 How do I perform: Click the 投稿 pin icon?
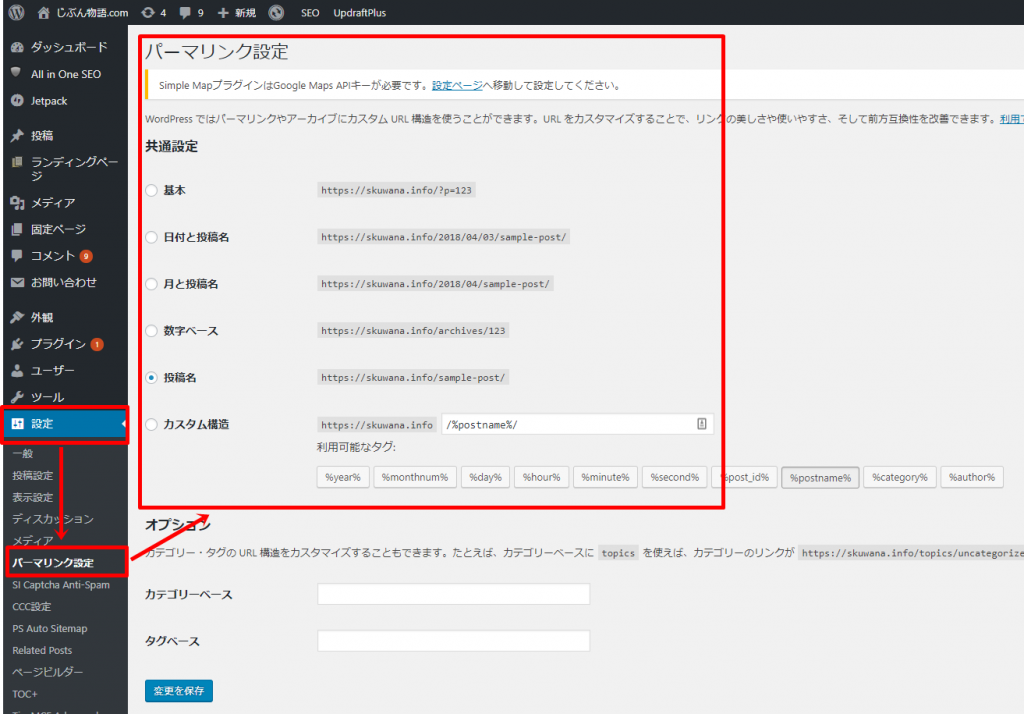pyautogui.click(x=18, y=135)
